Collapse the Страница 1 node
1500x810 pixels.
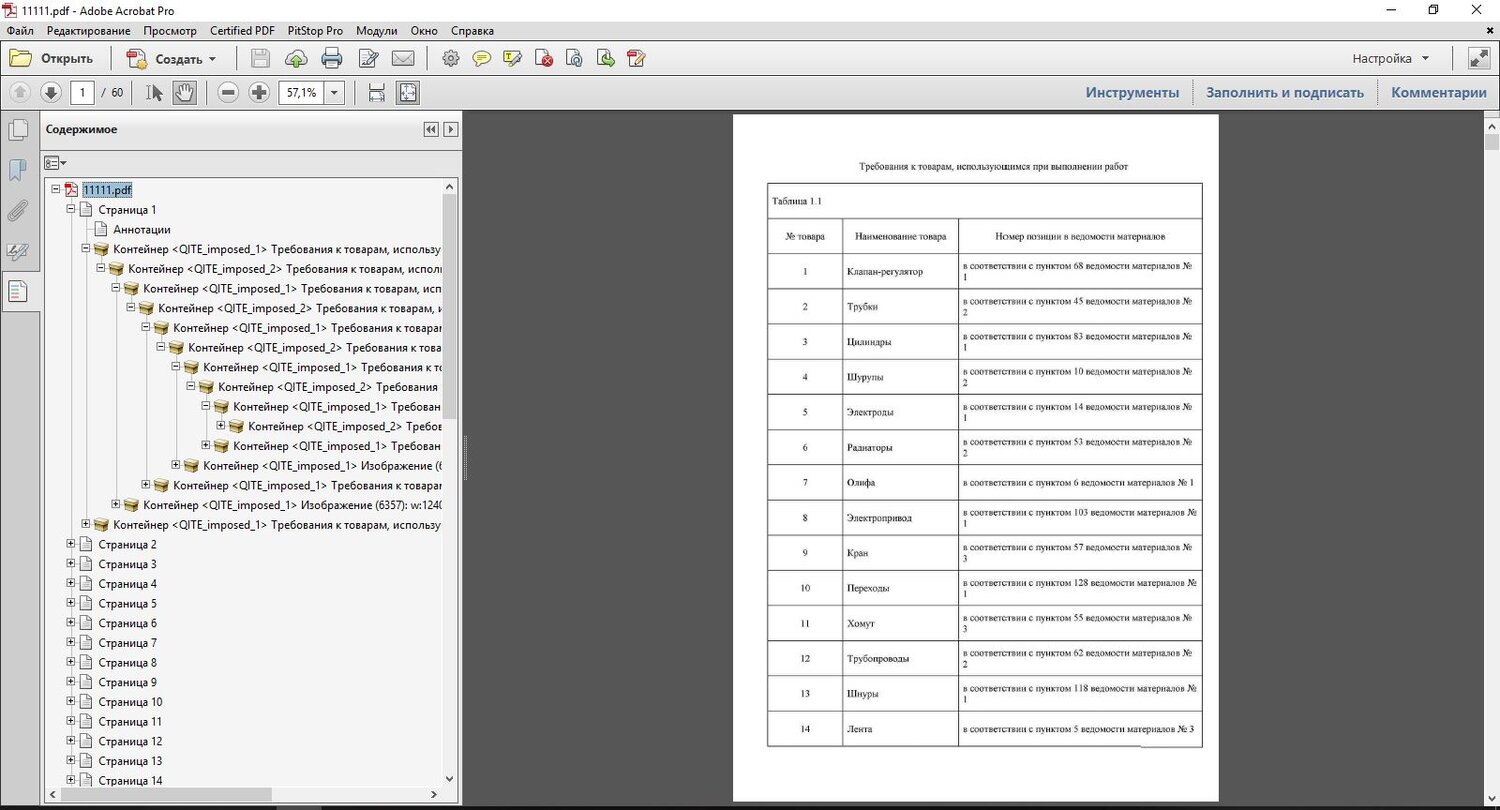pos(71,210)
